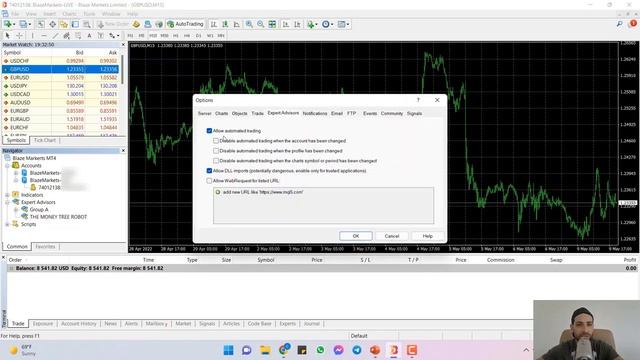Check disable trading when account changed
640x360 pixels.
click(216, 141)
